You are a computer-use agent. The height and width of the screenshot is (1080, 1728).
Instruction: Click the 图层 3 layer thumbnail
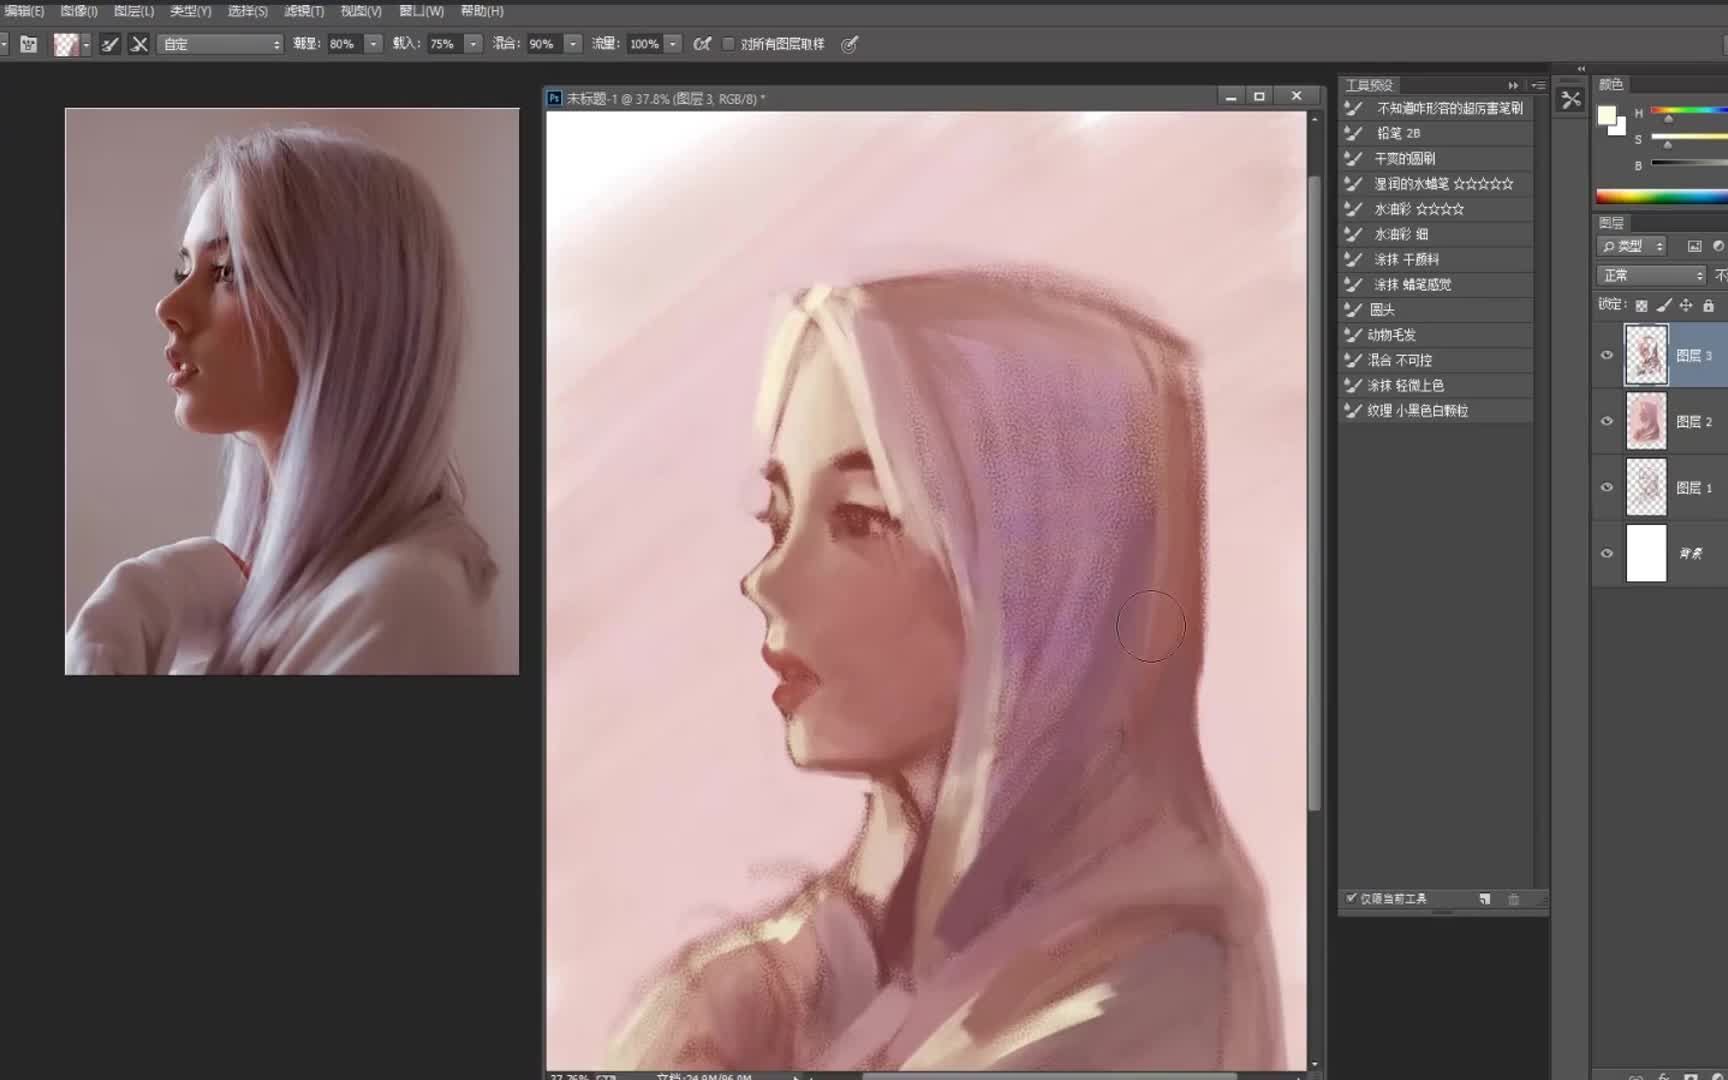[x=1645, y=355]
